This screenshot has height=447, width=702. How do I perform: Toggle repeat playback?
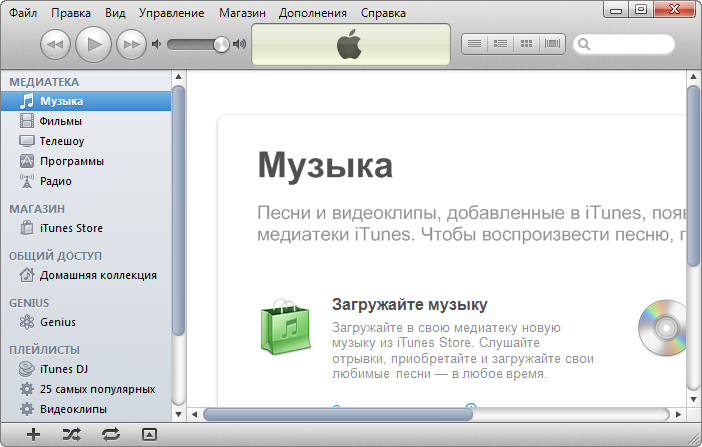111,434
